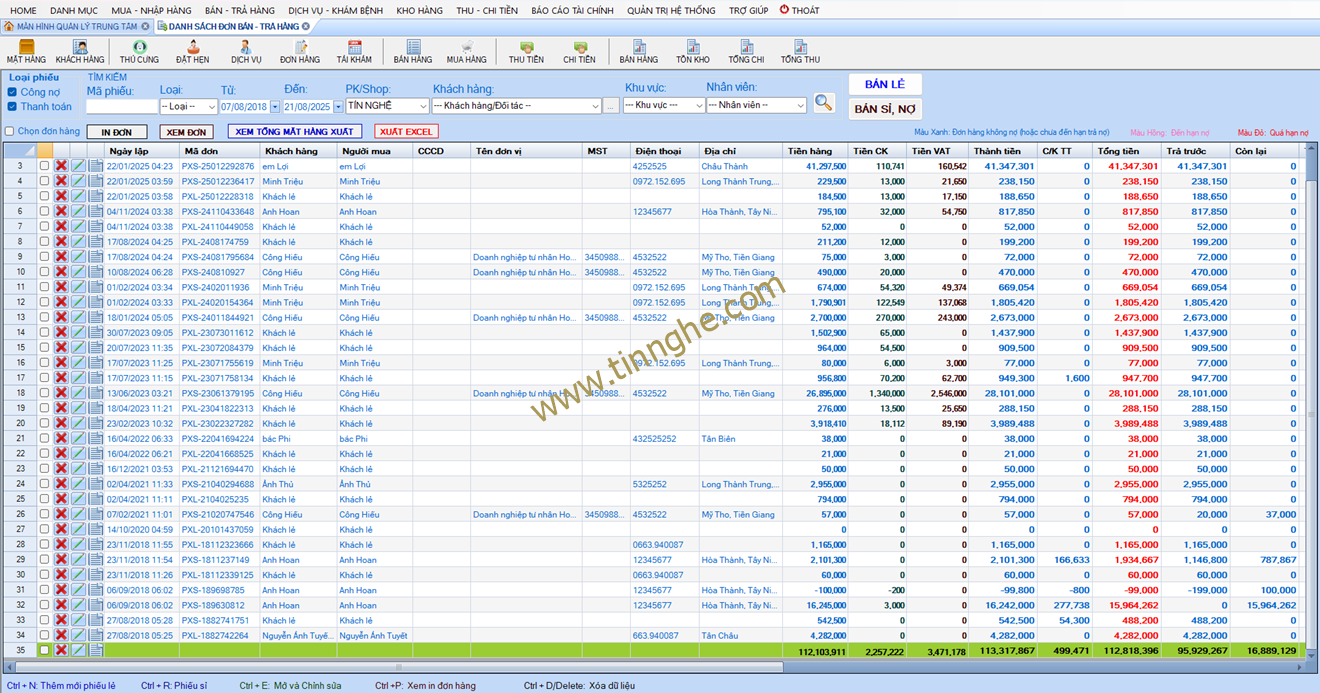Delete order PXS-24110433648 using red X
The width and height of the screenshot is (1320, 693).
(x=61, y=211)
